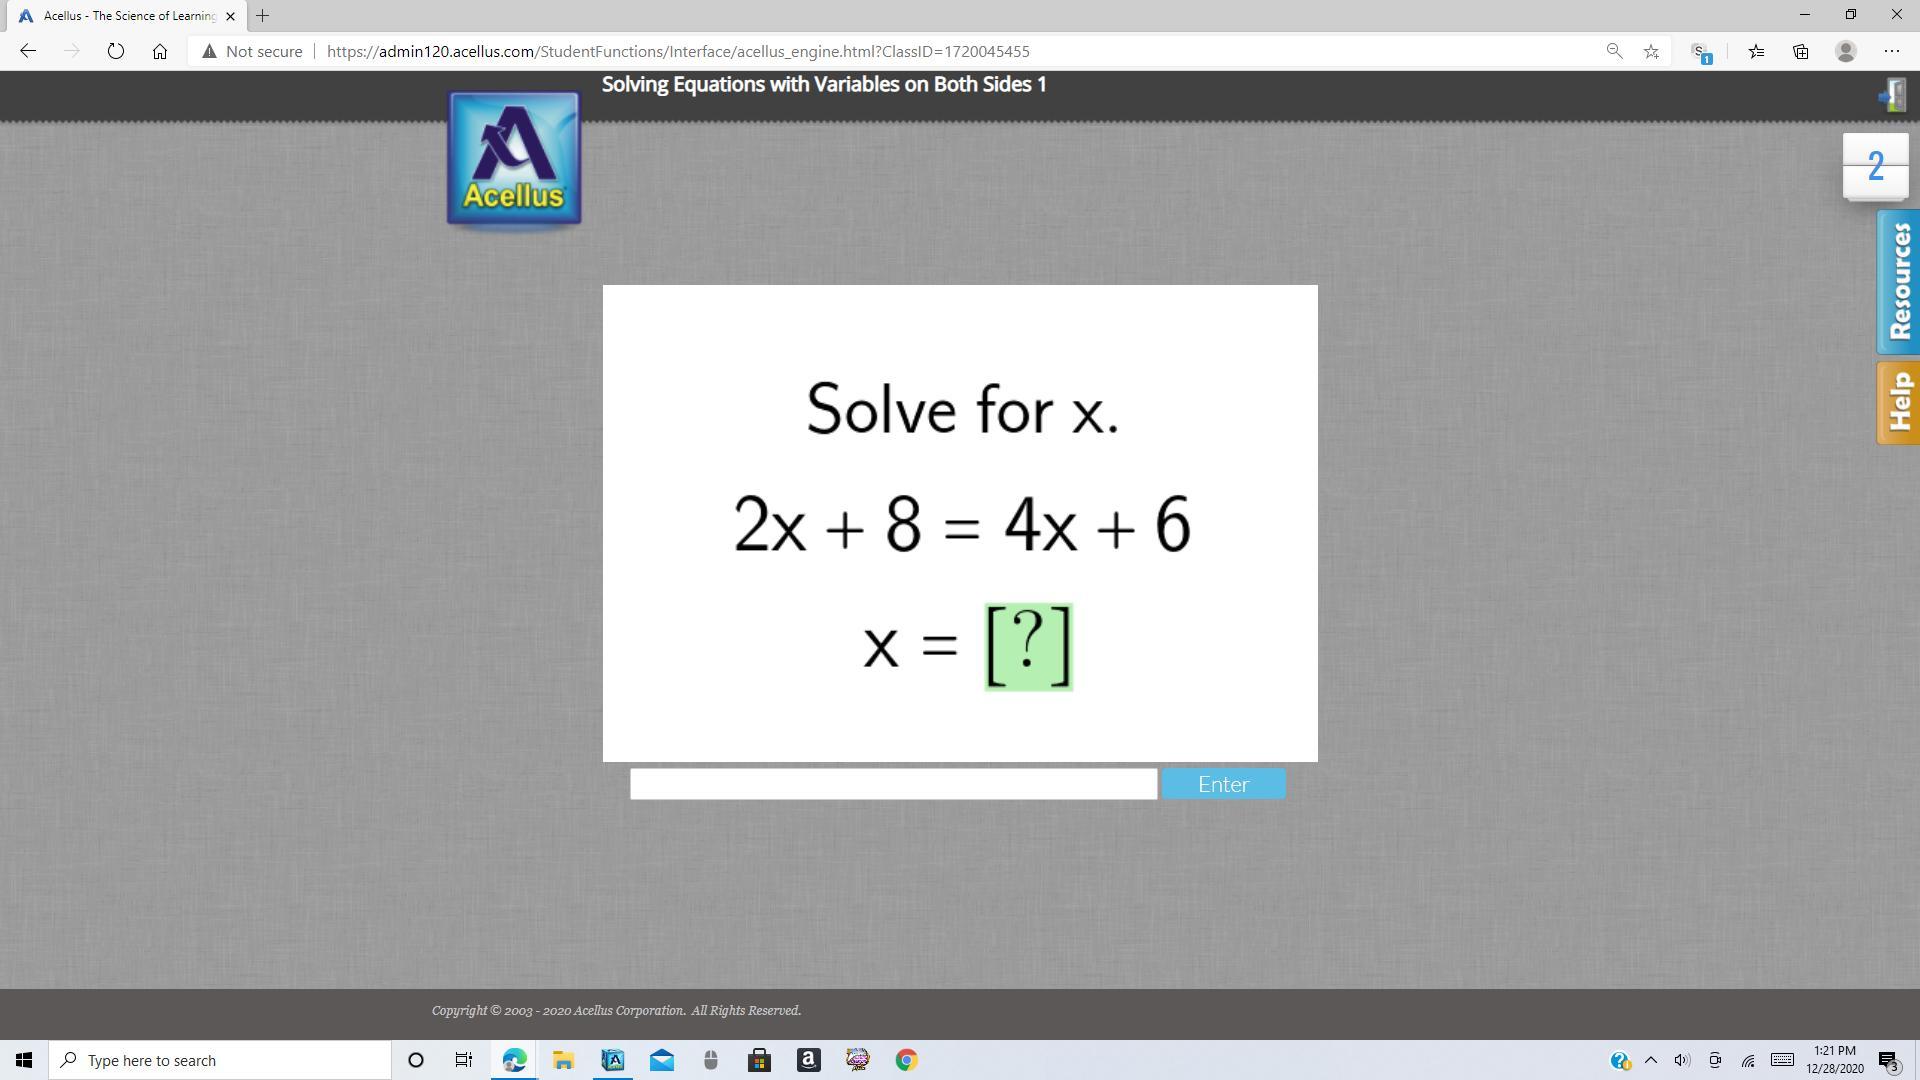Click the Not secure site info indicator
This screenshot has height=1080, width=1920.
click(252, 51)
